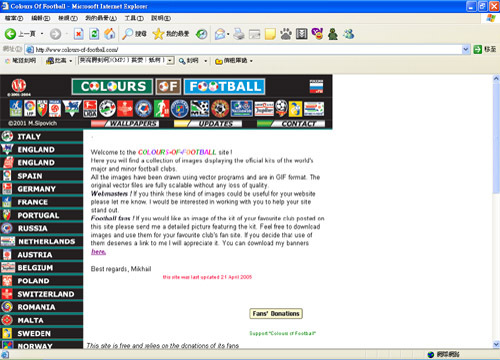Open the Back button history dropdown arrow
This screenshot has width=500, height=360.
[42, 34]
